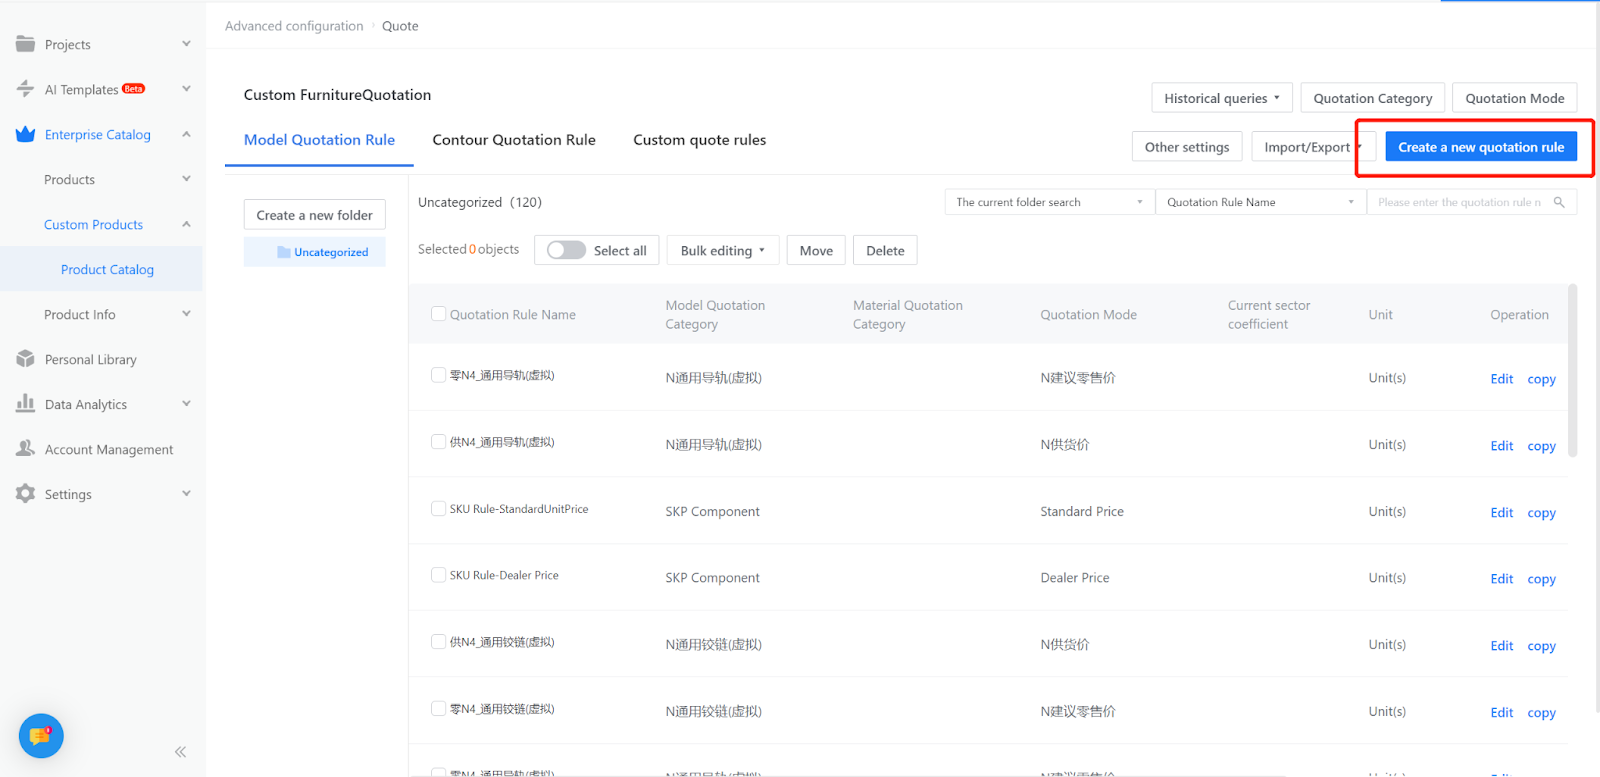Click the Settings gear icon
The image size is (1600, 777).
click(x=25, y=493)
